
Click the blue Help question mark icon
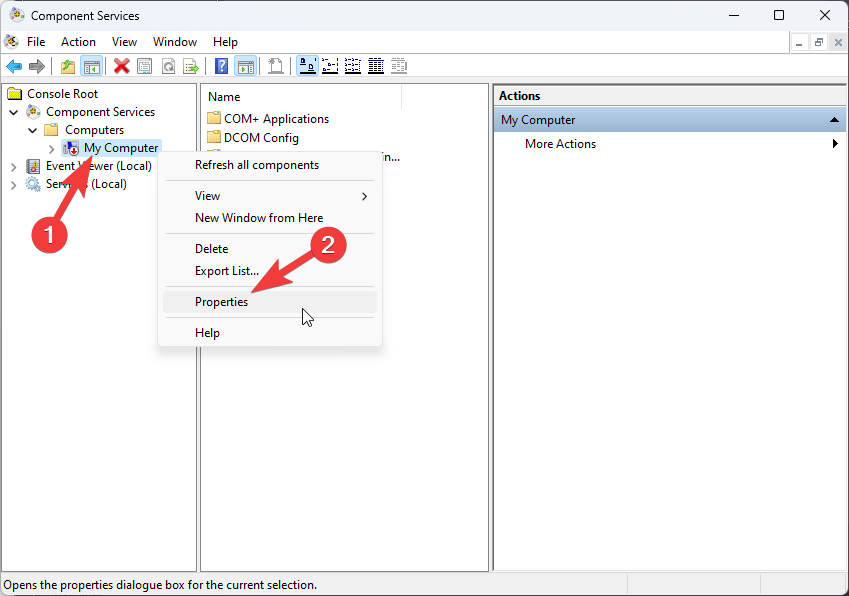pos(221,66)
